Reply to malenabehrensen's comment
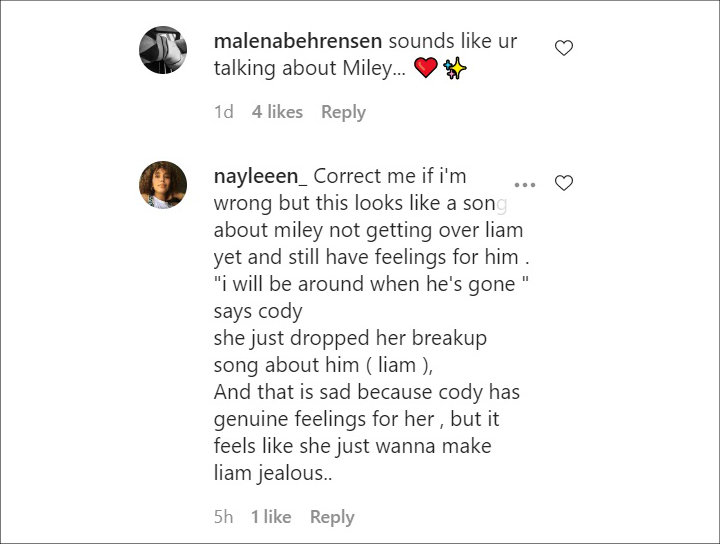The height and width of the screenshot is (544, 720). (x=343, y=112)
